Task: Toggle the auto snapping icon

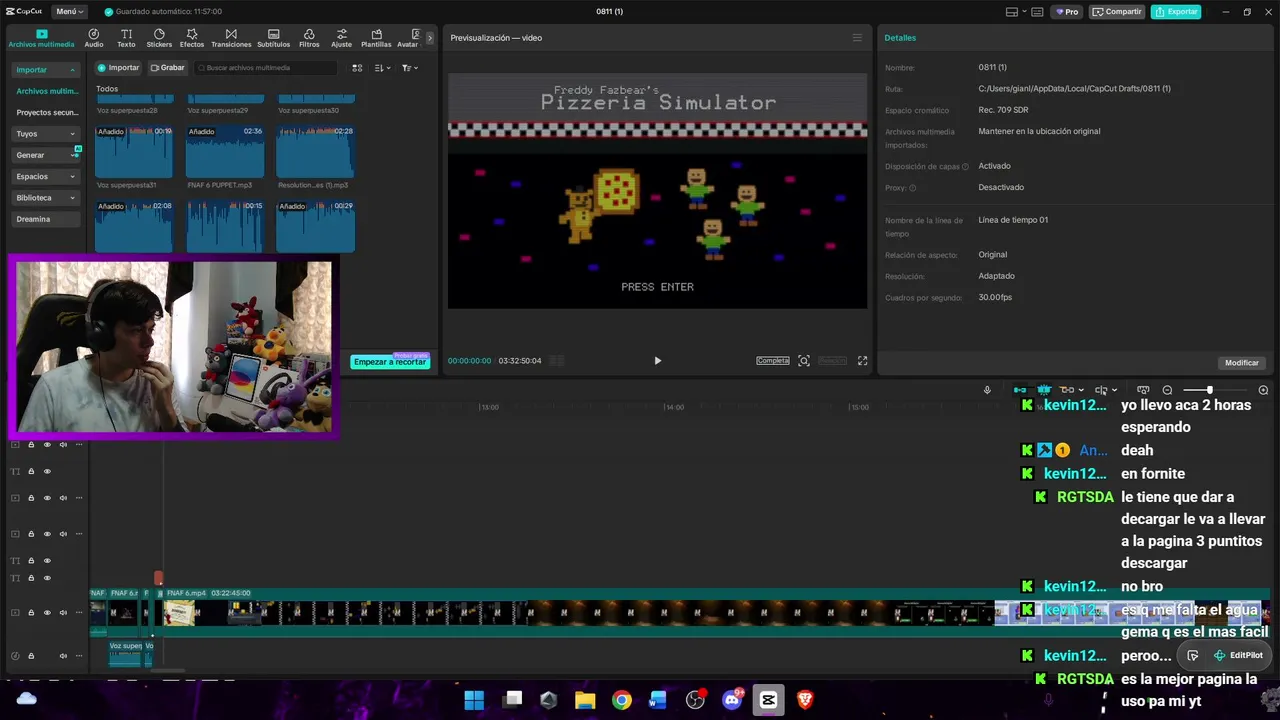Action: tap(1044, 390)
